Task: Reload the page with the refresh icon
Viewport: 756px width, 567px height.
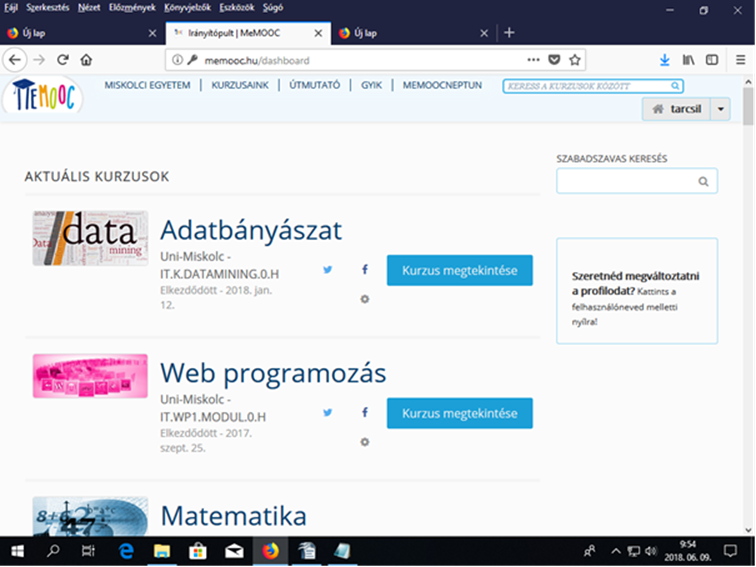Action: (63, 60)
